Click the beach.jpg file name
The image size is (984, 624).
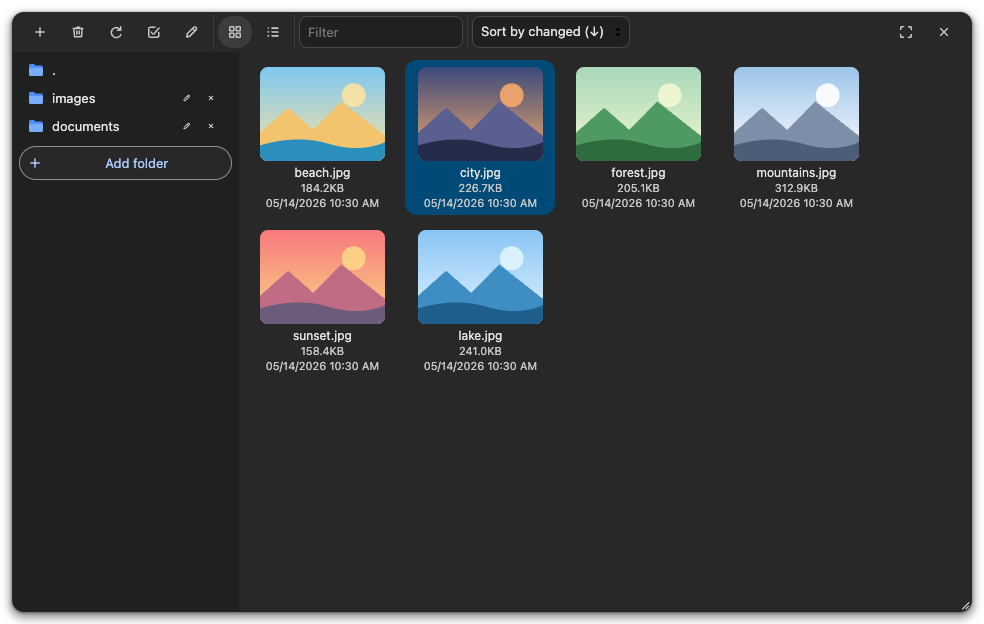323,173
